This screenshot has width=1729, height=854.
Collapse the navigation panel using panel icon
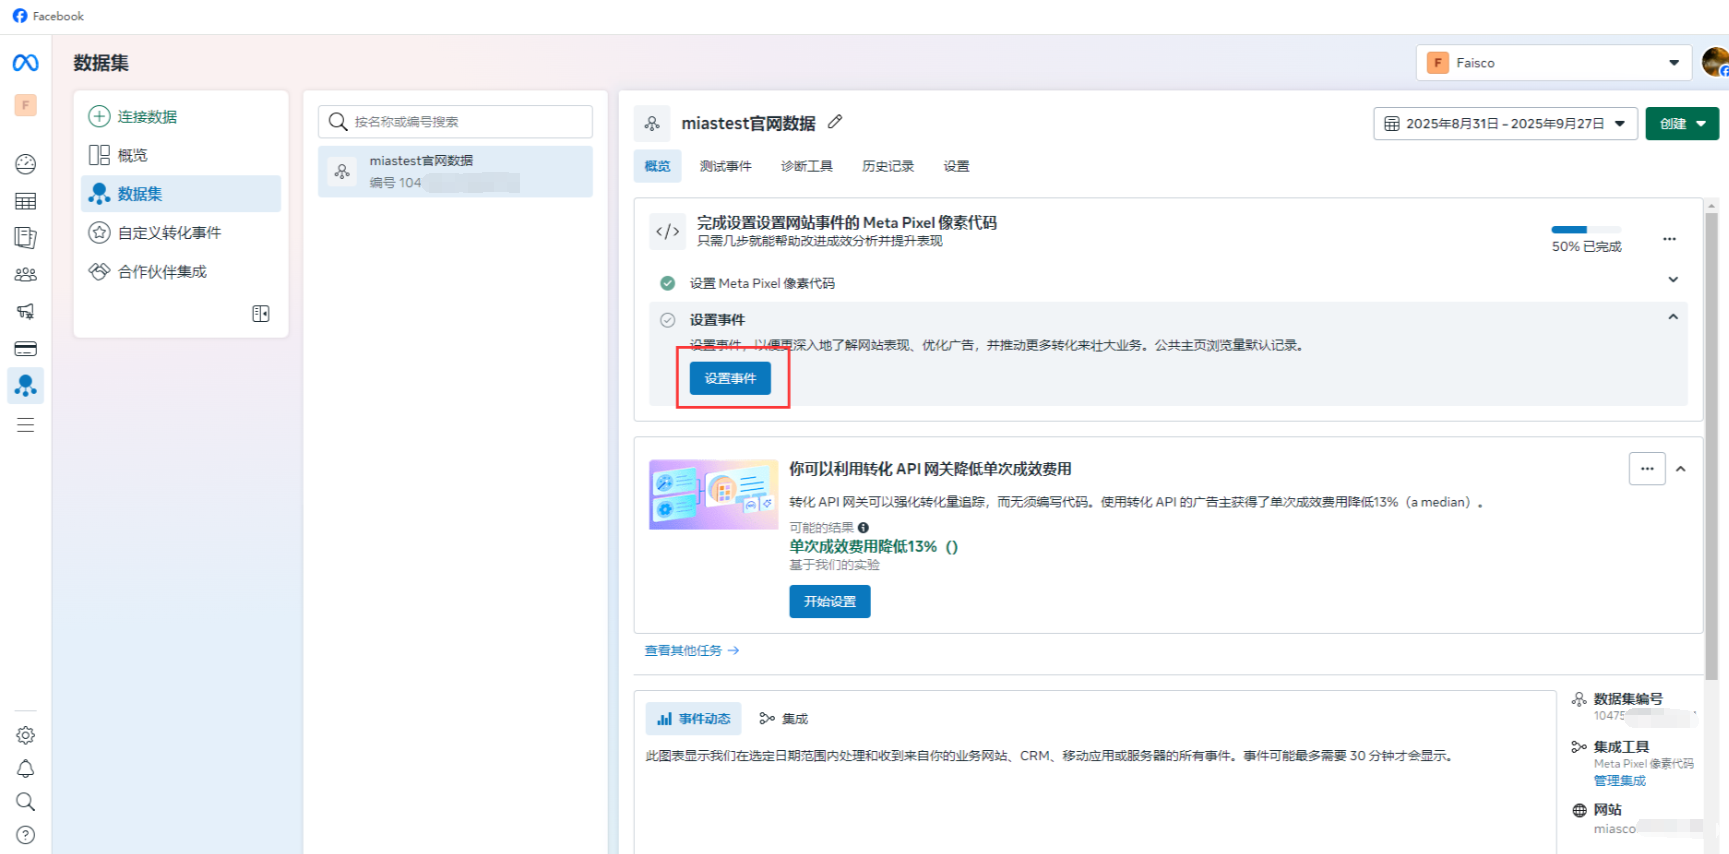(261, 314)
